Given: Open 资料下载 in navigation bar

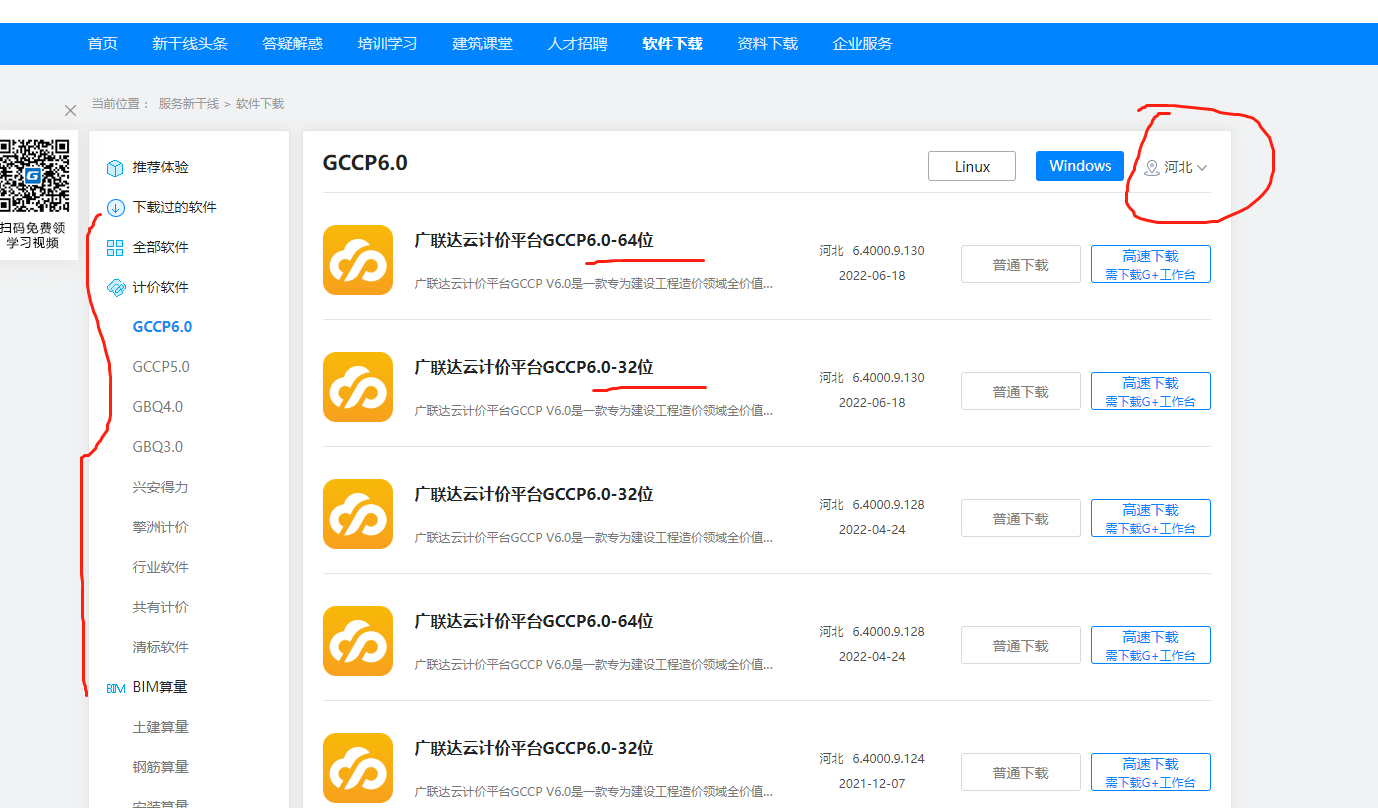Looking at the screenshot, I should (768, 44).
